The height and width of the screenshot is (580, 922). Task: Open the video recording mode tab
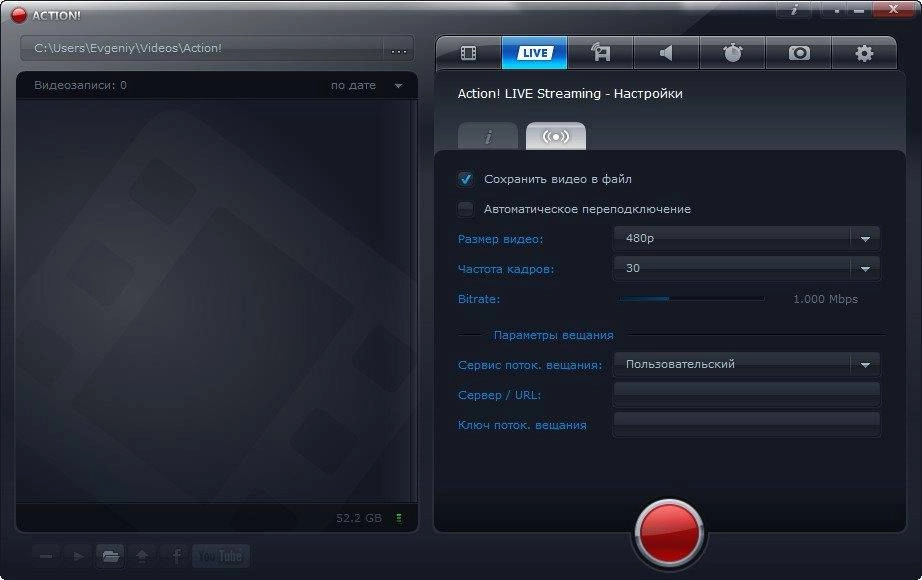point(469,53)
